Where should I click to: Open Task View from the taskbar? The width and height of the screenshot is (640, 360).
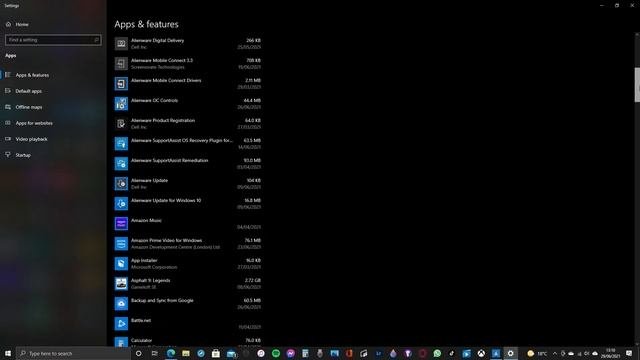tap(154, 353)
